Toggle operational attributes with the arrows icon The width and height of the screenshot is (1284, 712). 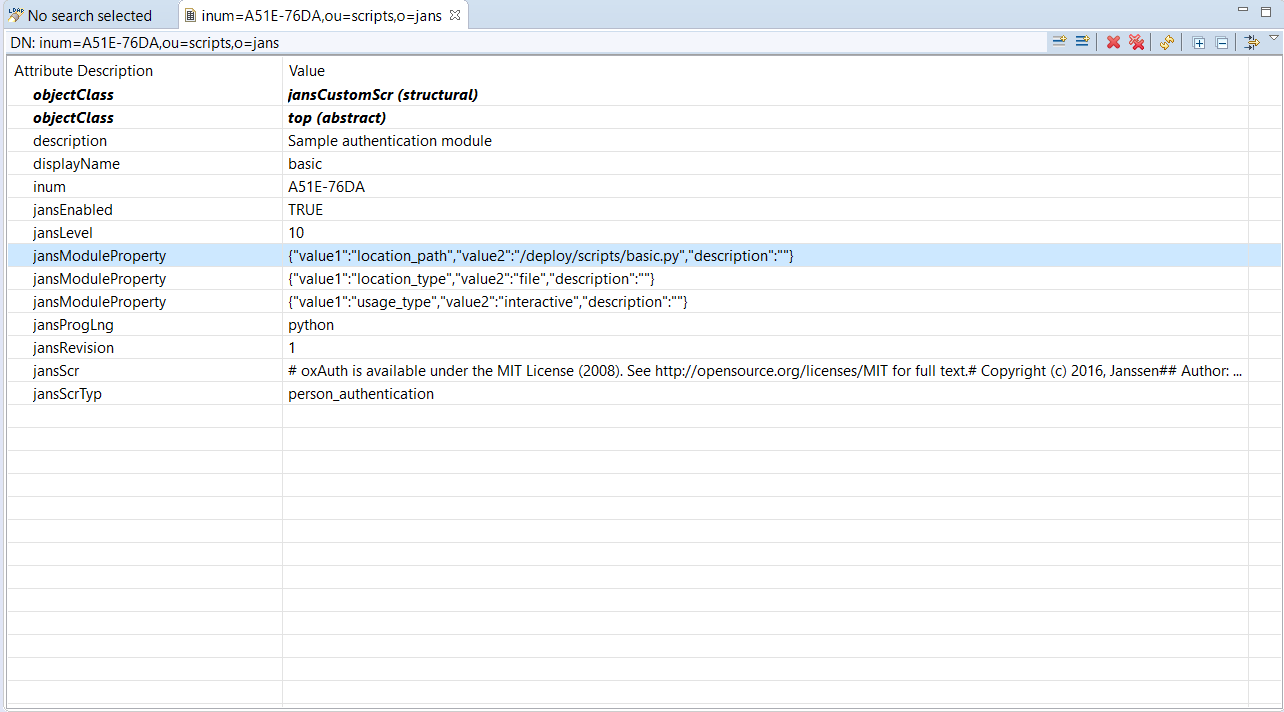[x=1251, y=42]
